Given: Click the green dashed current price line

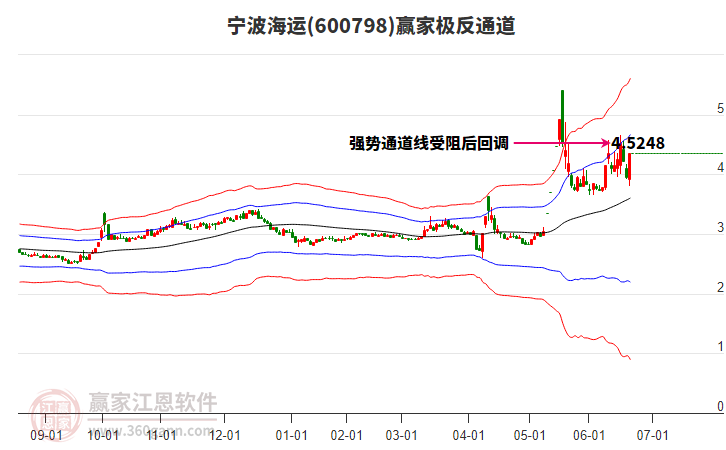Looking at the screenshot, I should pos(677,153).
